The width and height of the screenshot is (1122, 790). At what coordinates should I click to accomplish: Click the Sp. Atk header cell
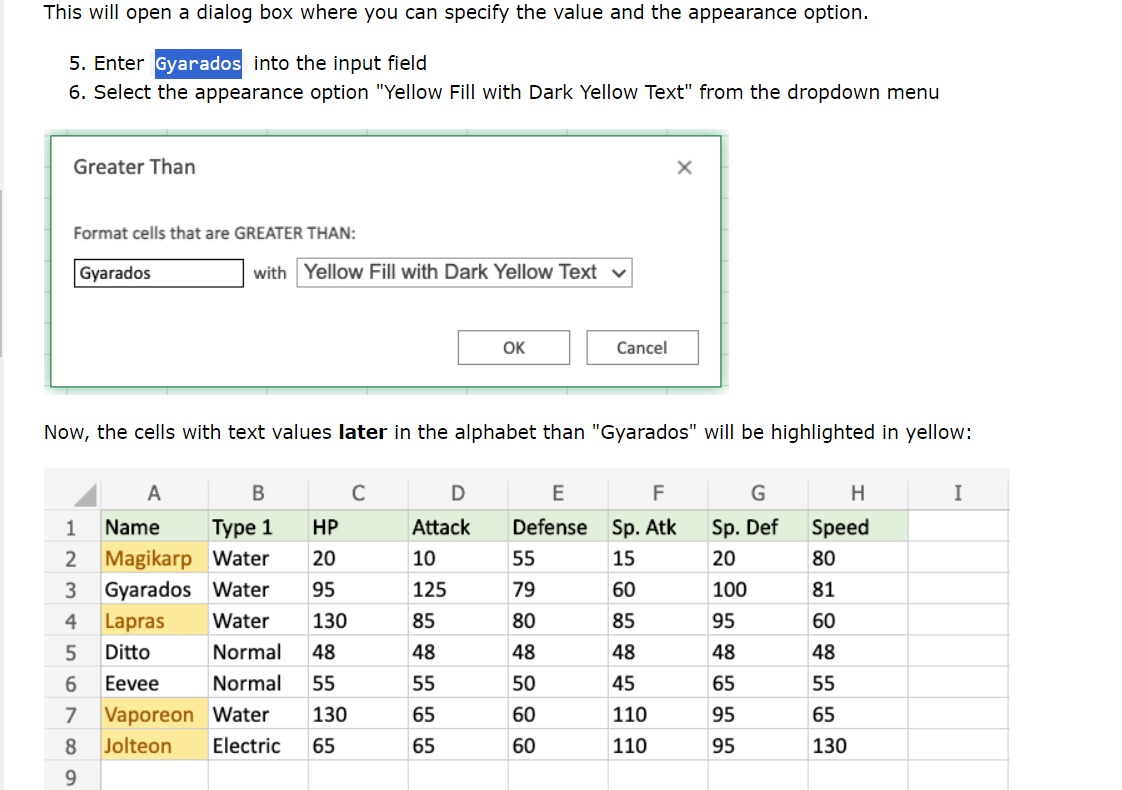644,527
